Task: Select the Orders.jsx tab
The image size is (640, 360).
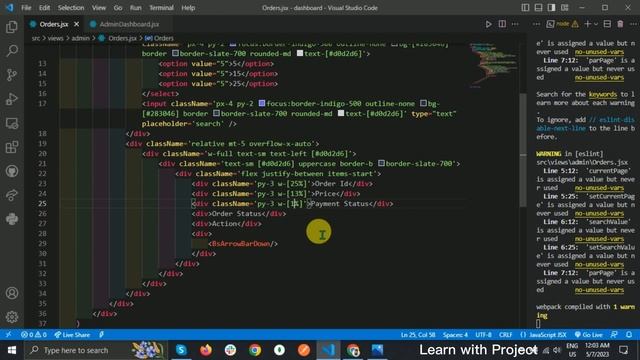Action: pos(53,24)
